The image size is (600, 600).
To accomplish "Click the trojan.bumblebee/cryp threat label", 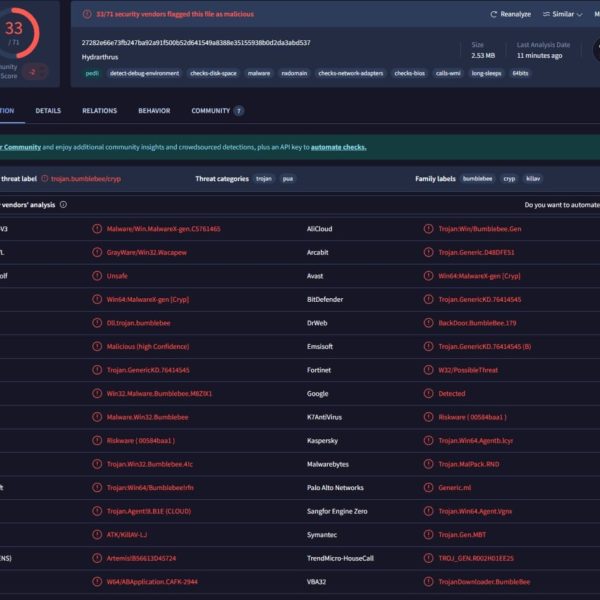I will (86, 179).
